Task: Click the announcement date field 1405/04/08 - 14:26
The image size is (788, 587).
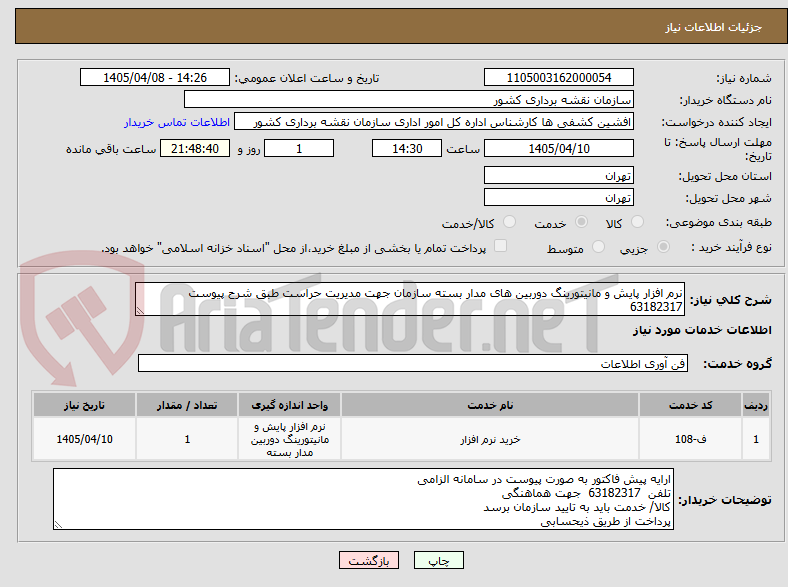Action: tap(155, 77)
